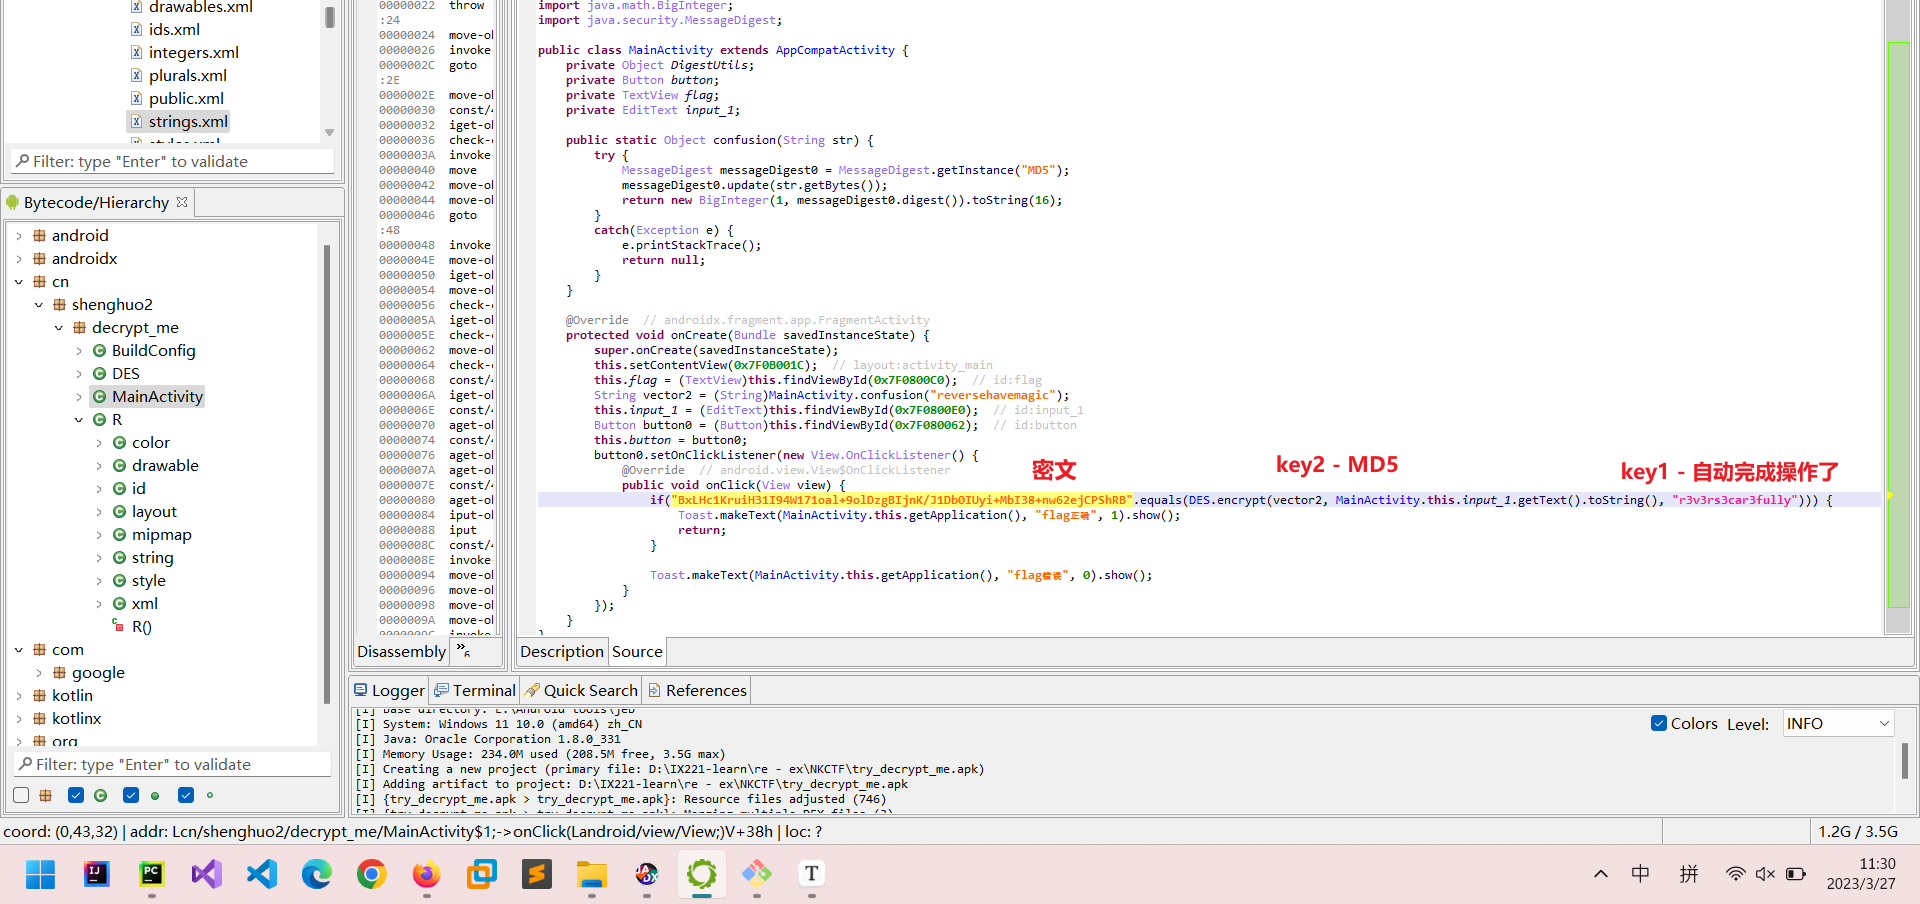Collapse the decrypt_me package node
Image resolution: width=1920 pixels, height=904 pixels.
coord(59,328)
